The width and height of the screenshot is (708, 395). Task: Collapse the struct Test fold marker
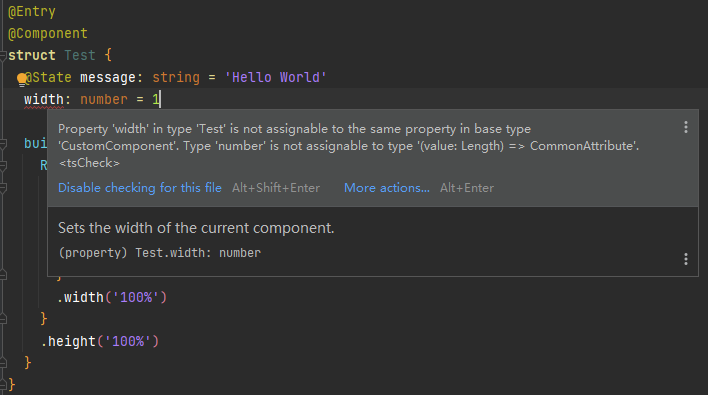coord(3,56)
